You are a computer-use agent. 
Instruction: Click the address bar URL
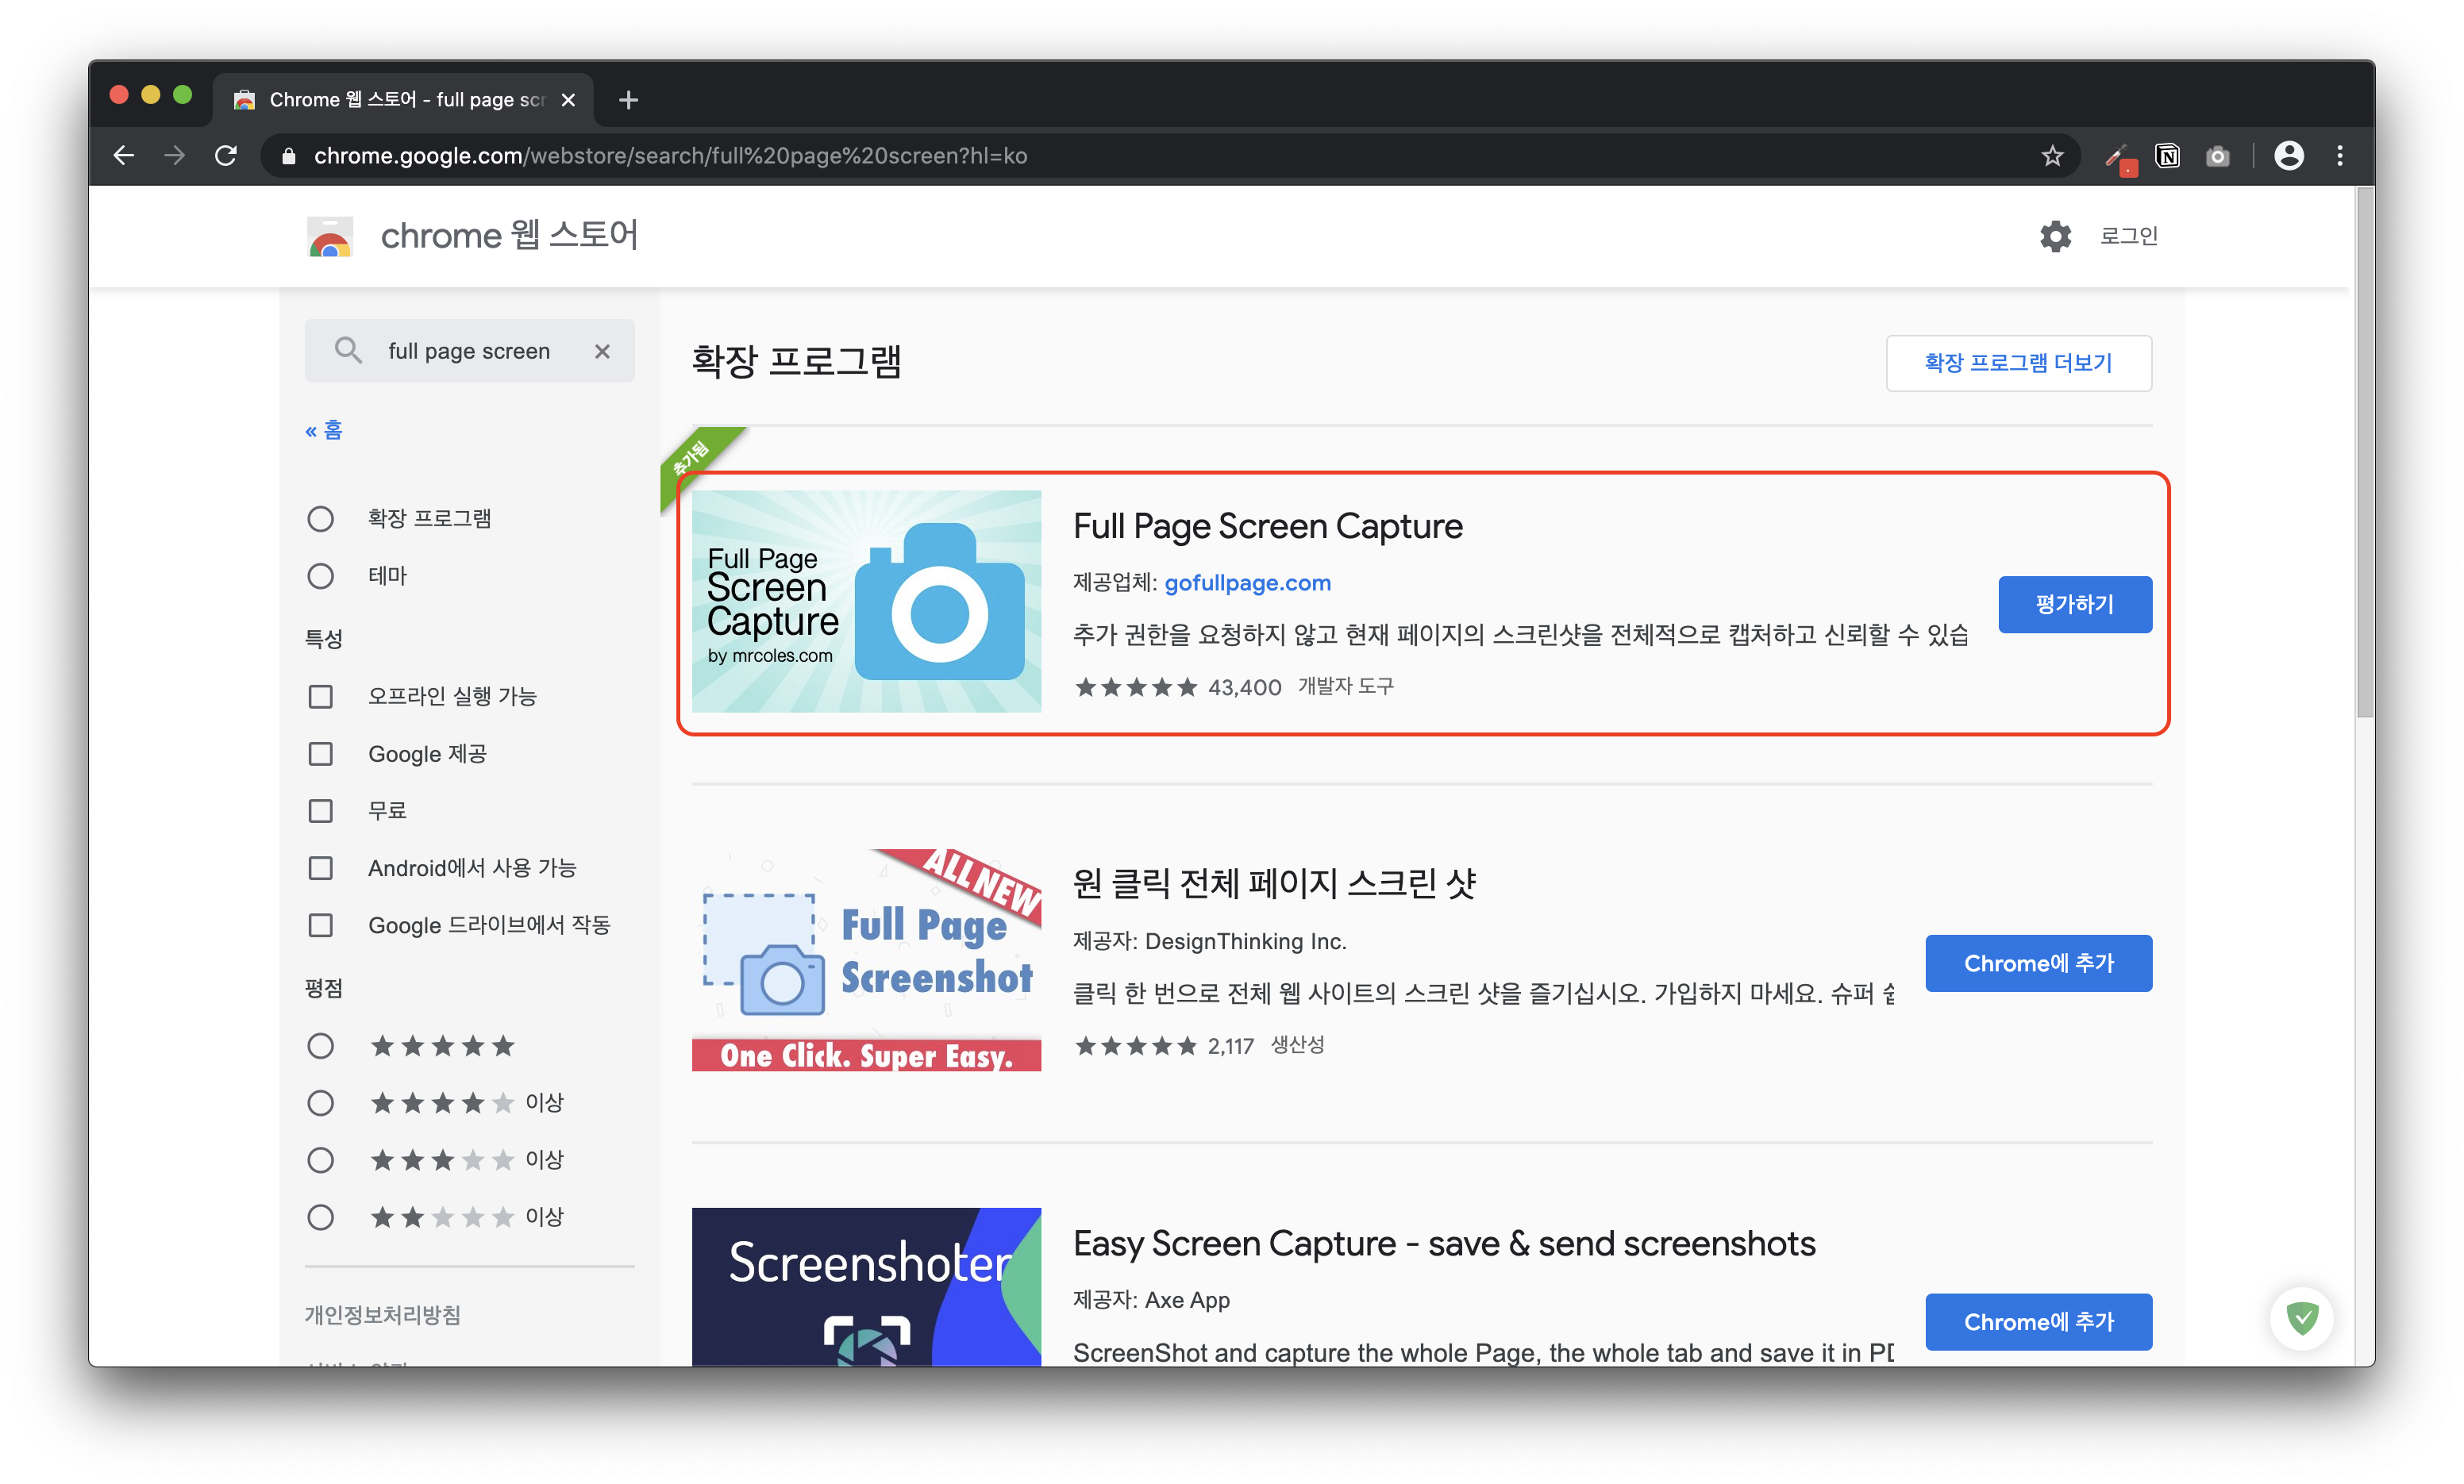(670, 156)
